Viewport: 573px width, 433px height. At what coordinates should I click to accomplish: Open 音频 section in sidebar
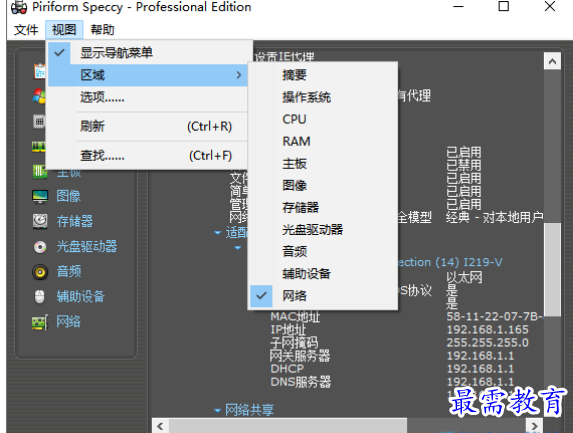point(69,271)
